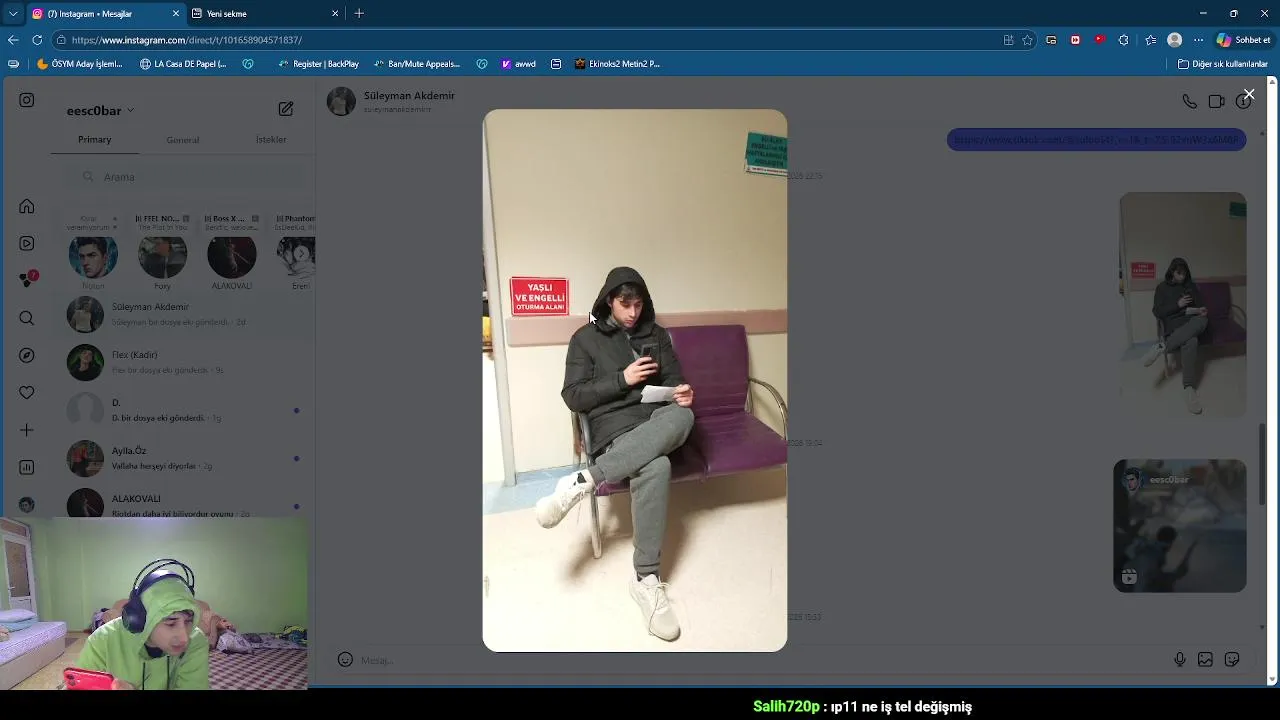Reload the page with refresh icon
The width and height of the screenshot is (1280, 720).
point(37,40)
